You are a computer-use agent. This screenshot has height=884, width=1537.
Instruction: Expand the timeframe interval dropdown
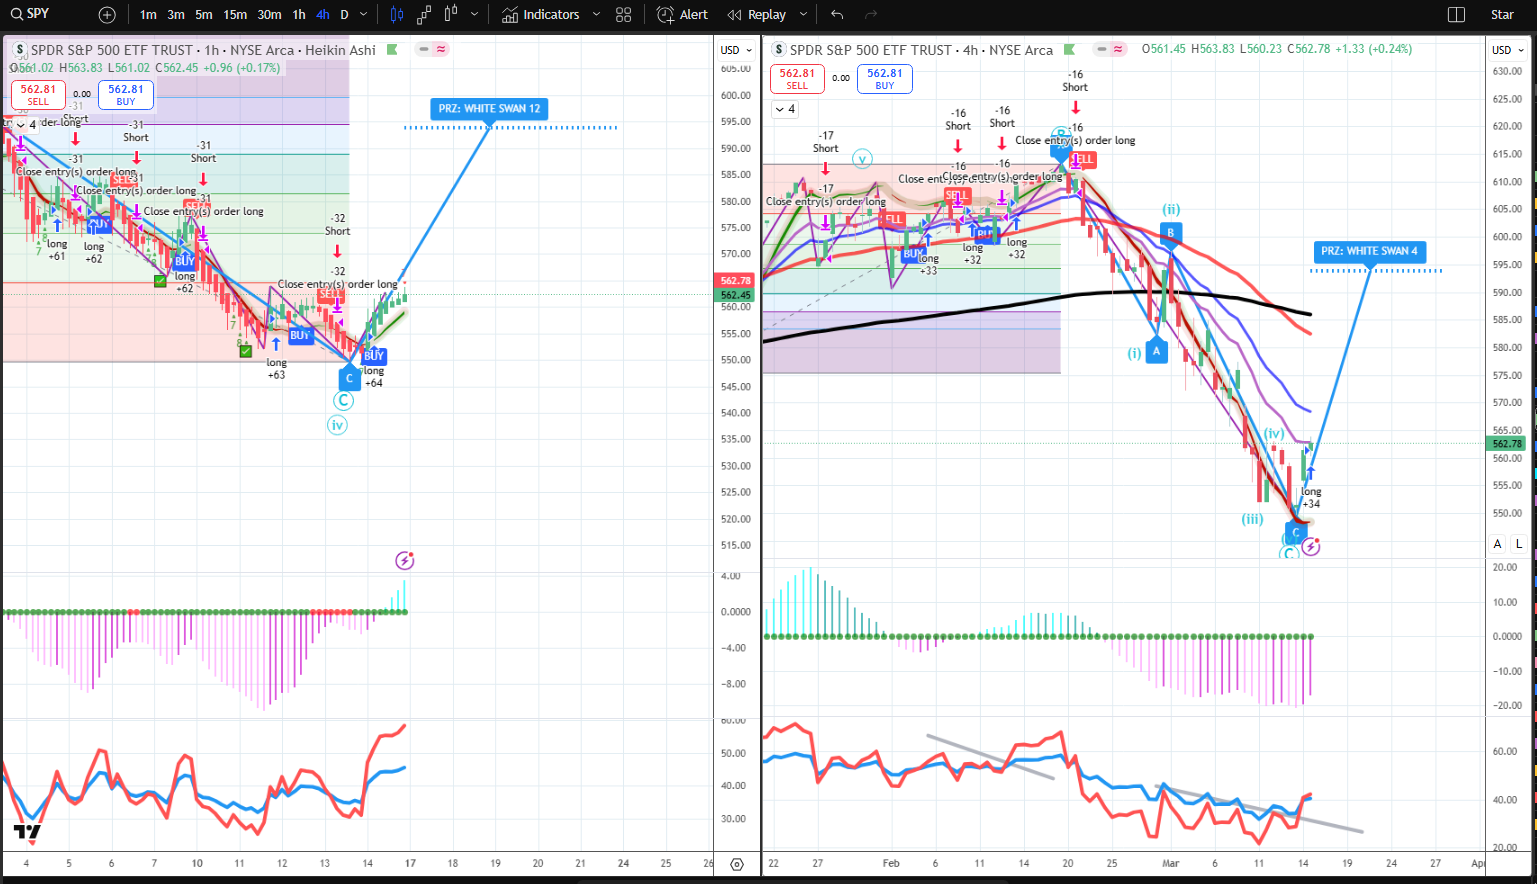[363, 15]
